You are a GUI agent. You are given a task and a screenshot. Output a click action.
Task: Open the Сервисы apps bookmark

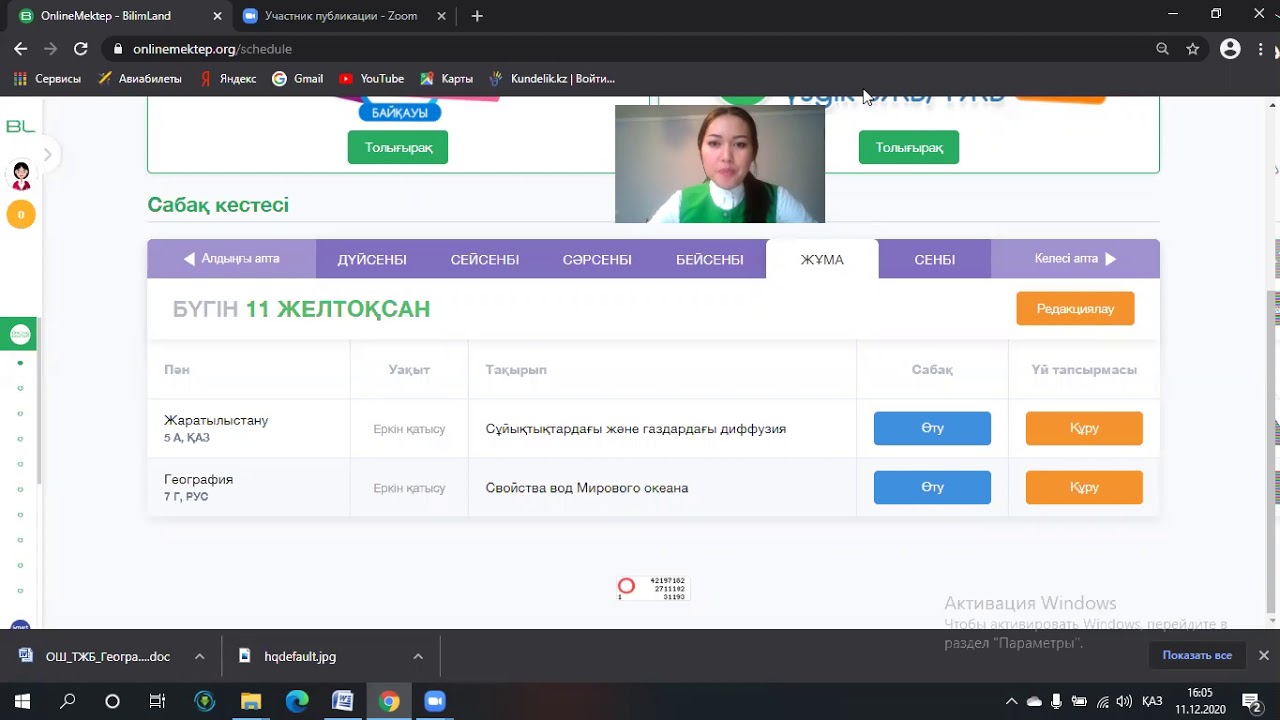47,78
